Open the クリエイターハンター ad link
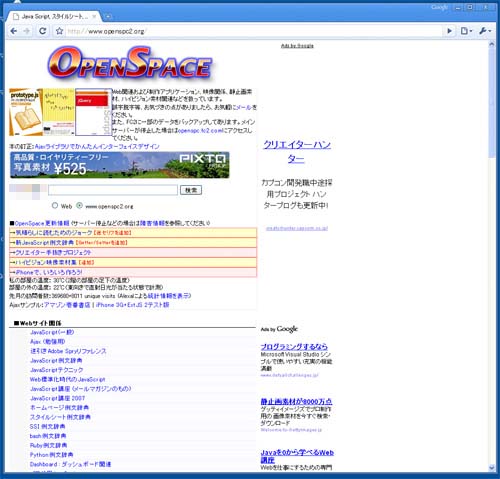500x479 pixels. pyautogui.click(x=297, y=152)
